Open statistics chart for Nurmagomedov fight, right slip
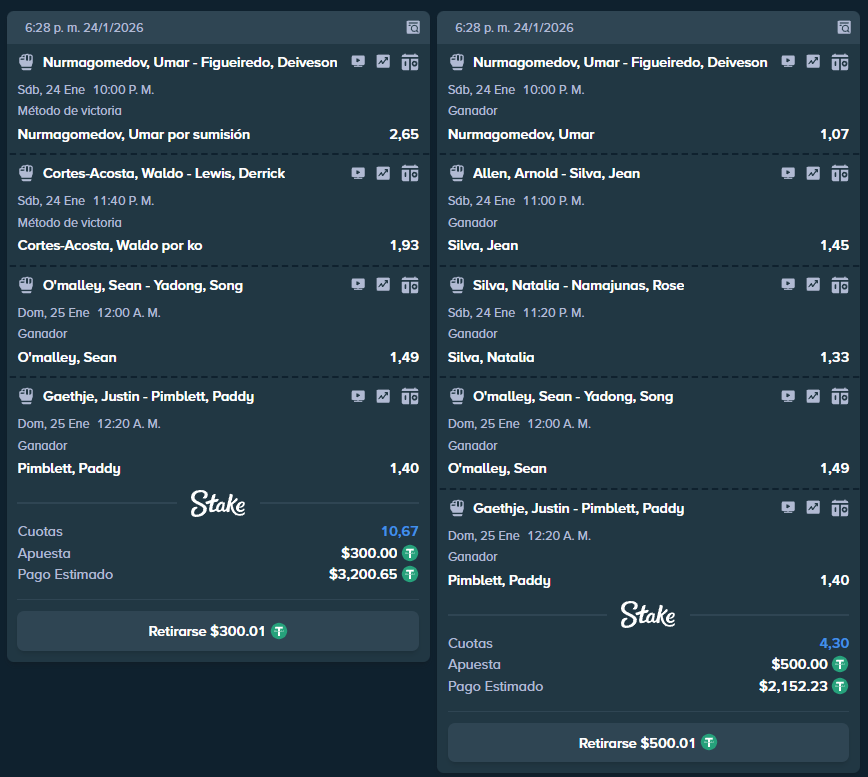Viewport: 868px width, 777px height. click(x=813, y=61)
